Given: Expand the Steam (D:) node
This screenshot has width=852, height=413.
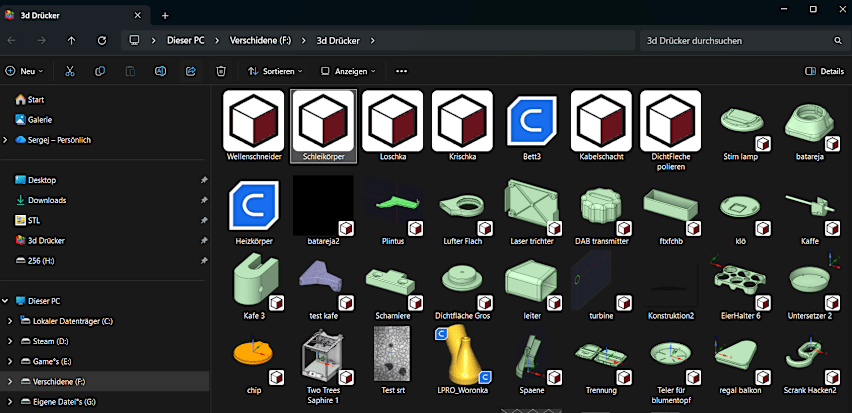Looking at the screenshot, I should click(10, 341).
